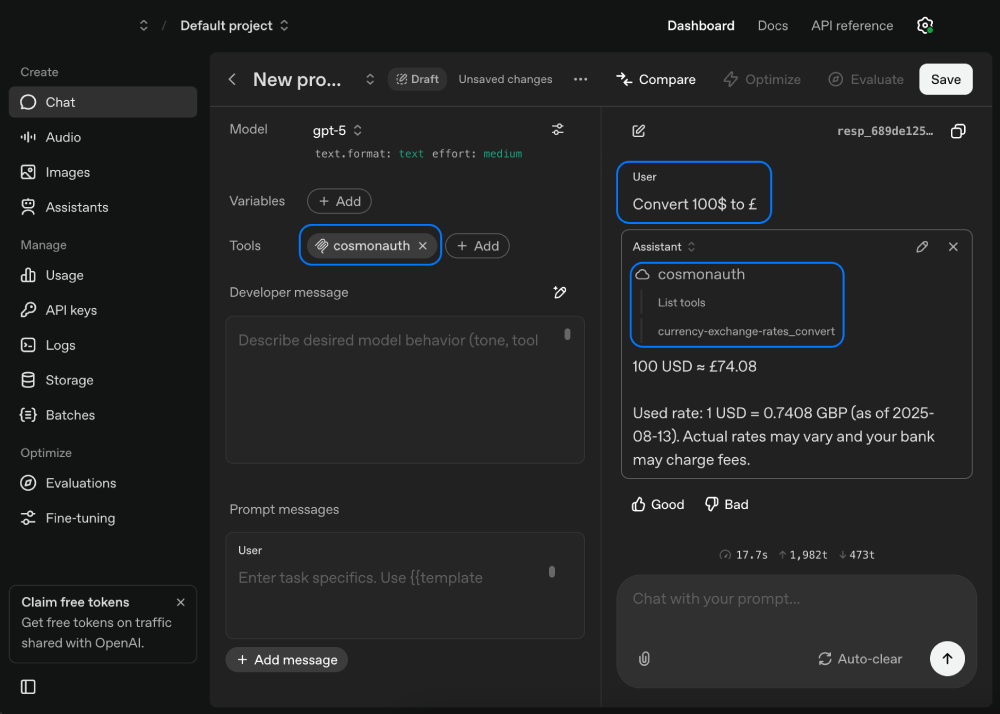Open currency-exchange-rates_convert call details
This screenshot has height=714, width=1000.
pos(746,332)
